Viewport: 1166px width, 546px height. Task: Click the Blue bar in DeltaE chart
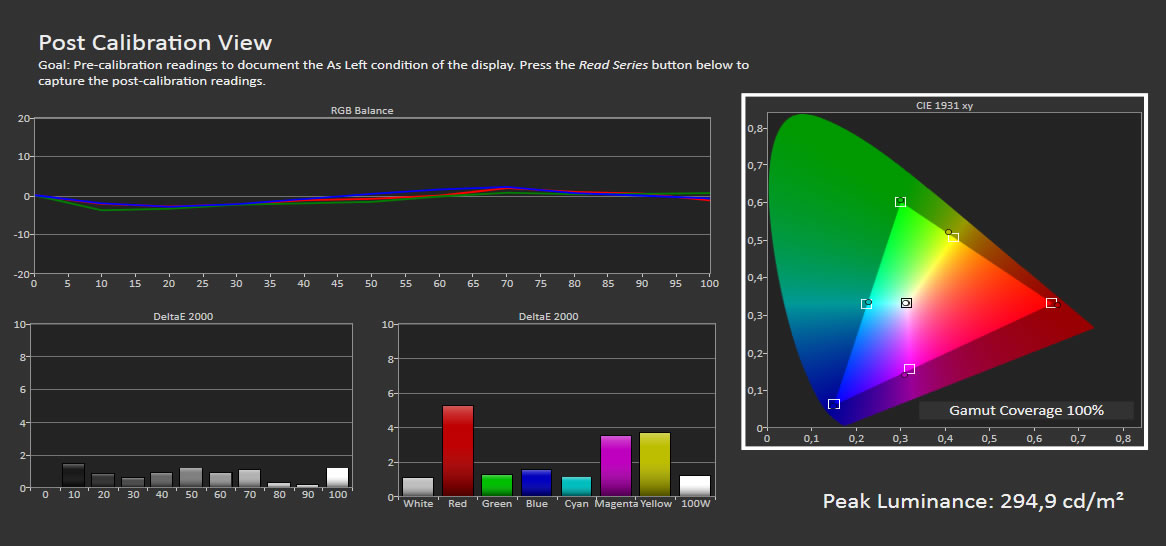536,482
